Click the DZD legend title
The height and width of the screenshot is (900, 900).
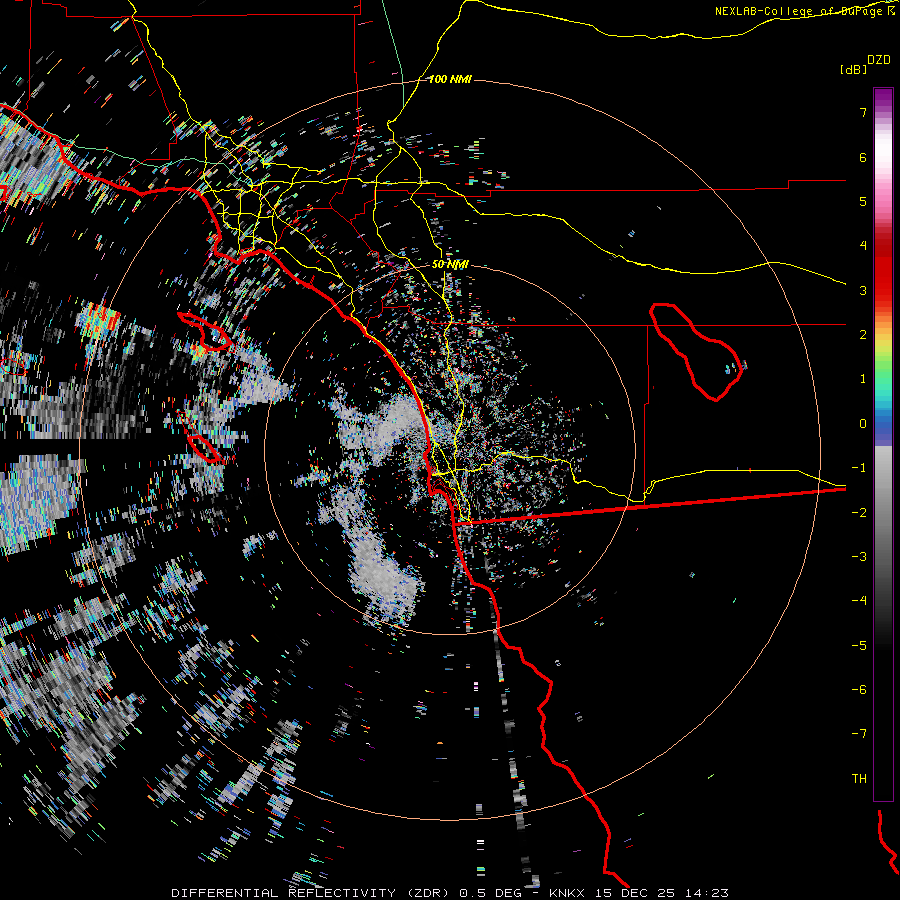[879, 60]
